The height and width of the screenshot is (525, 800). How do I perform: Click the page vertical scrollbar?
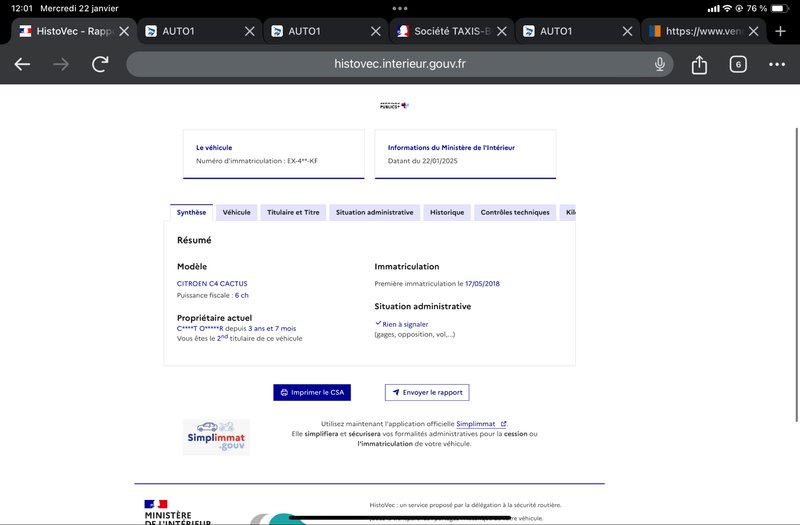pyautogui.click(x=796, y=274)
